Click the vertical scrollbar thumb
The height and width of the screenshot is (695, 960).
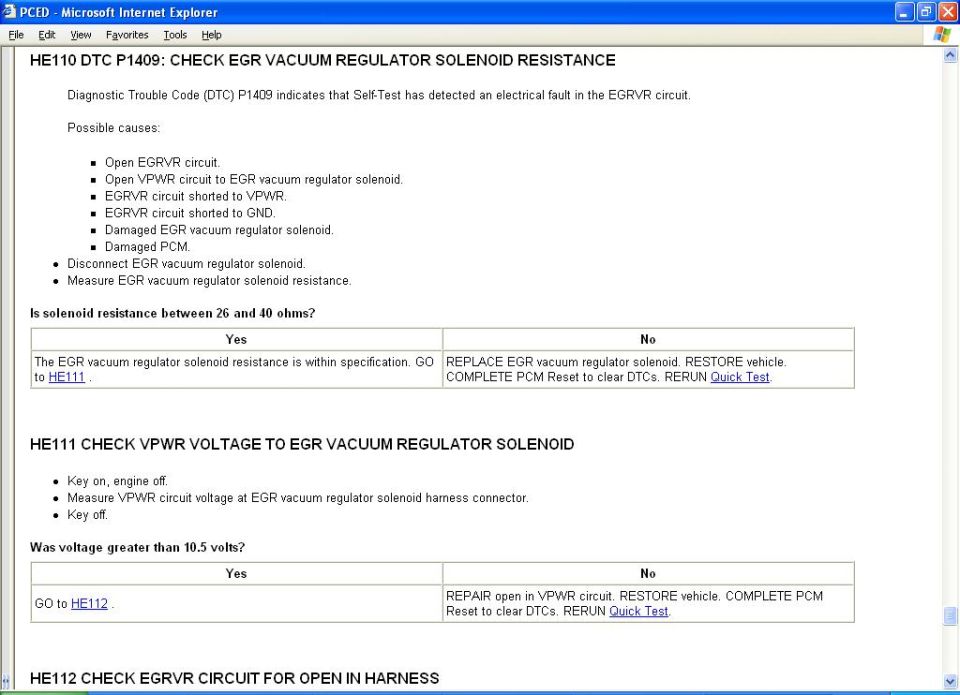click(950, 616)
